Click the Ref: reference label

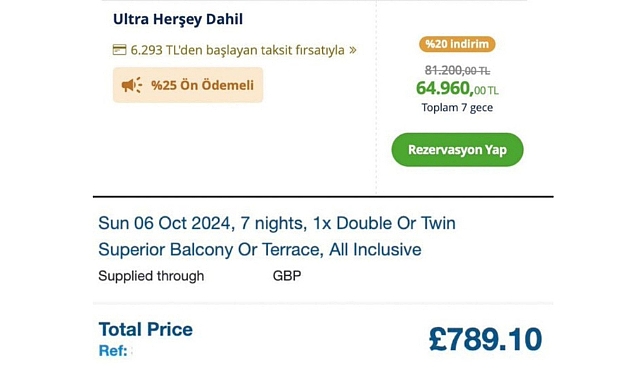pos(113,351)
